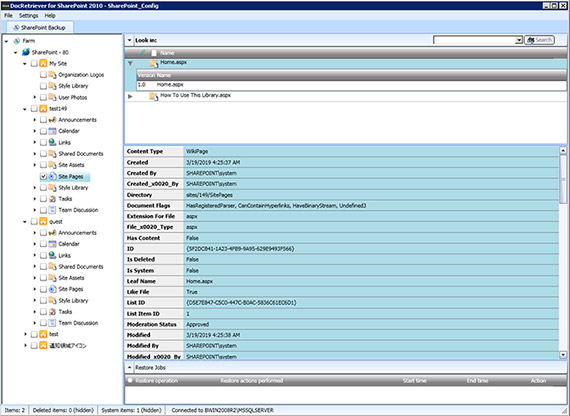This screenshot has width=570, height=416.
Task: Uncheck the Site Pages checkbox under test149
Action: point(43,176)
